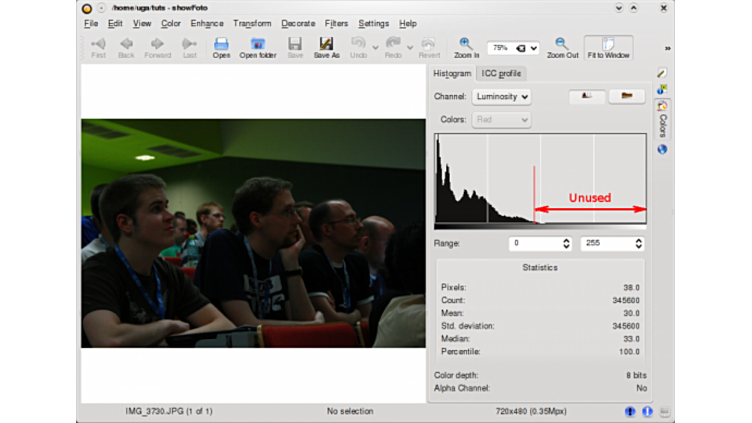Open the pencil properties sidebar icon
The width and height of the screenshot is (752, 423).
tap(662, 74)
